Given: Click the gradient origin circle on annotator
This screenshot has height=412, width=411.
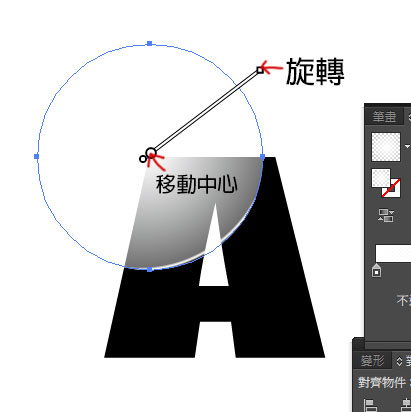Looking at the screenshot, I should (151, 152).
